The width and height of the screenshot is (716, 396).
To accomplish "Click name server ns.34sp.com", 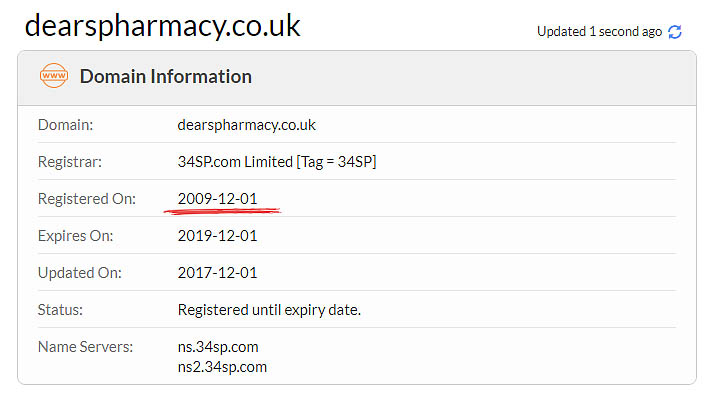I will (218, 347).
